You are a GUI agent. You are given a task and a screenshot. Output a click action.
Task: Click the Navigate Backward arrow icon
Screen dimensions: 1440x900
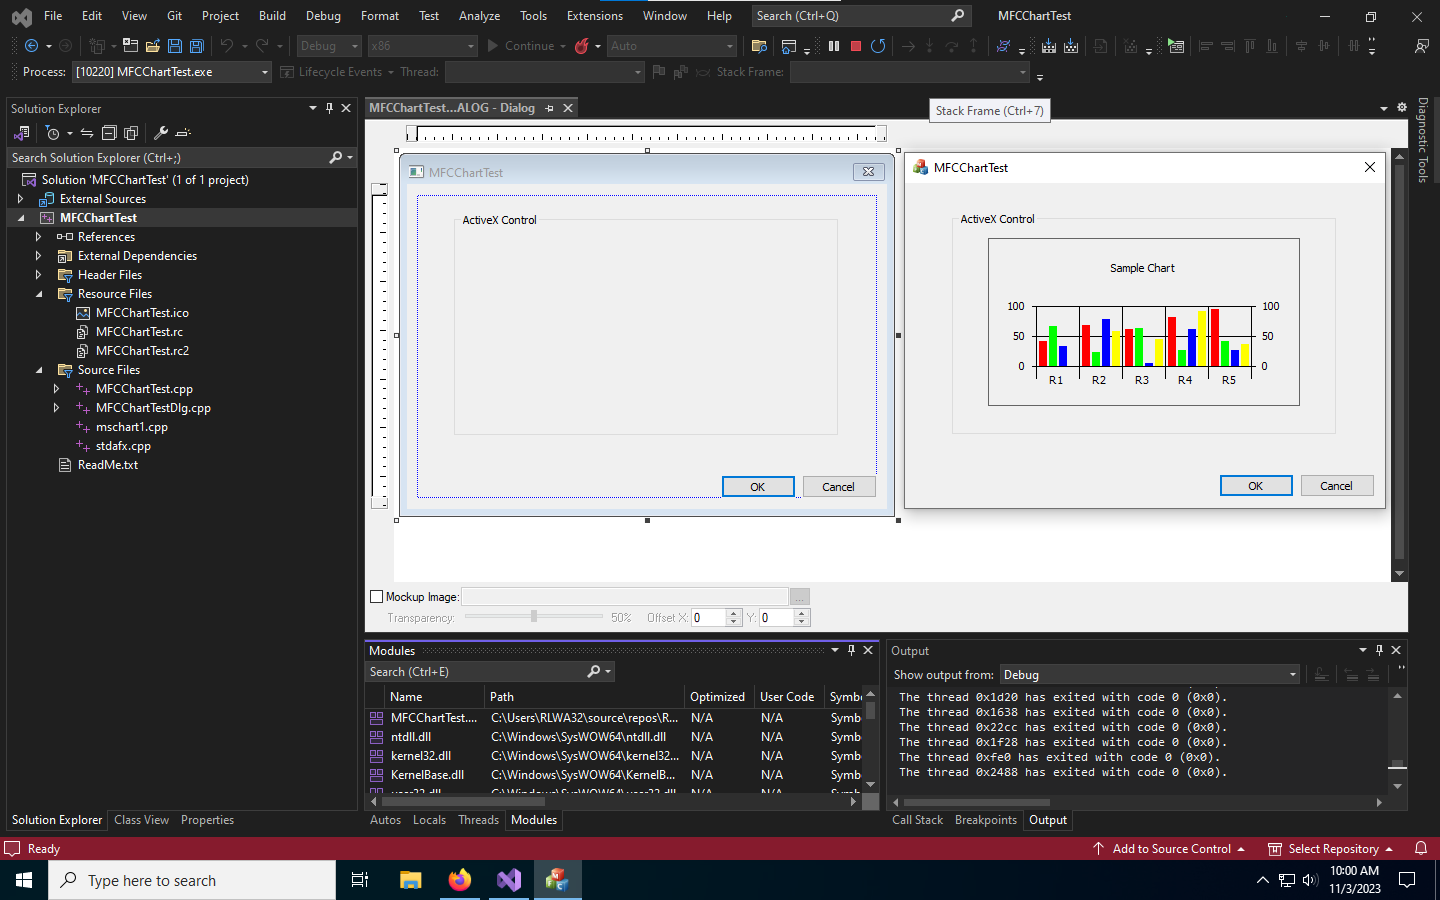click(x=31, y=46)
